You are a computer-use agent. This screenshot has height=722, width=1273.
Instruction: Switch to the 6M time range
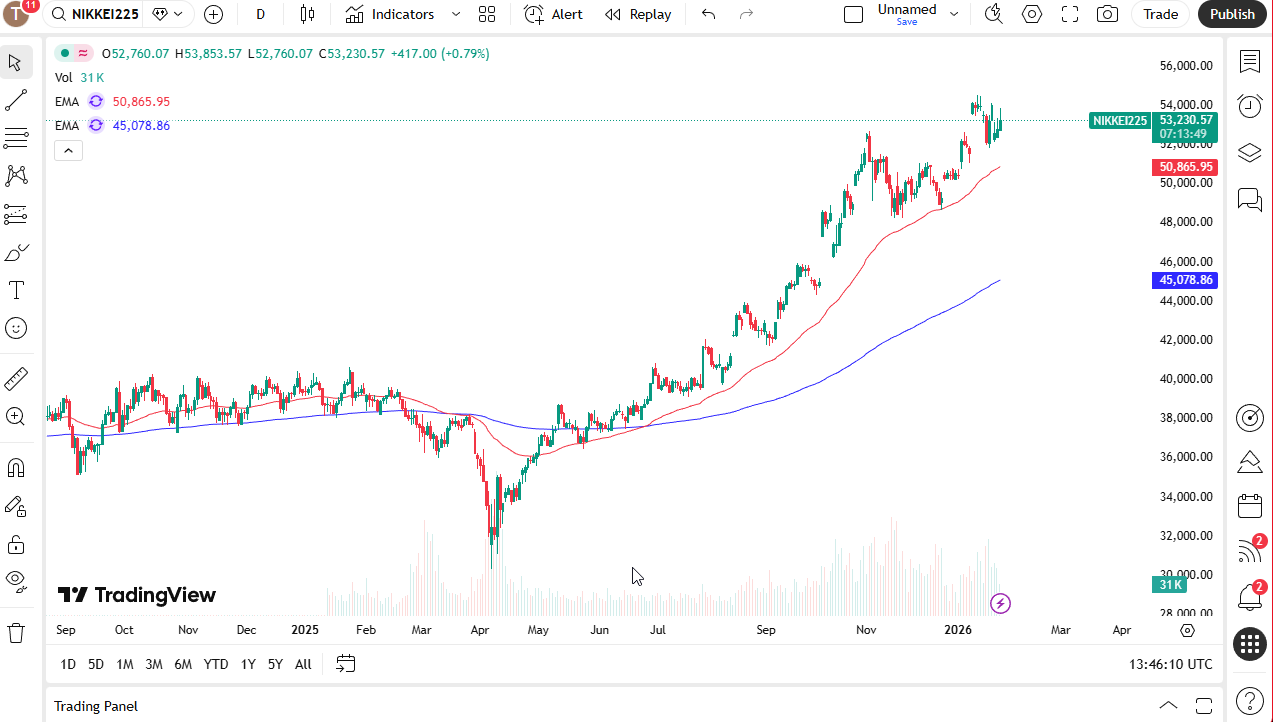click(183, 664)
